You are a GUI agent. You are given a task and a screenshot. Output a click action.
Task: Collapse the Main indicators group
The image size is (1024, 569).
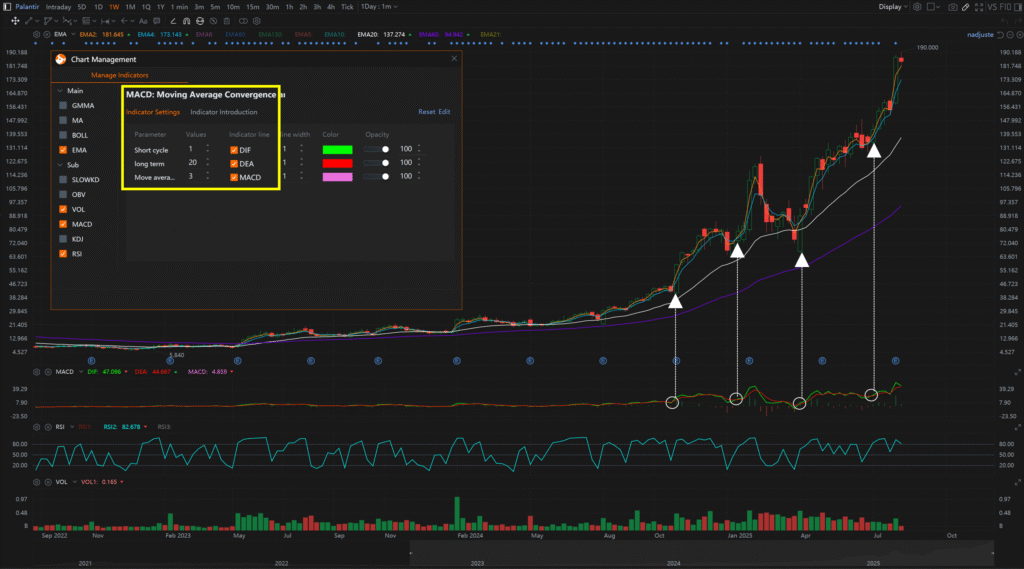point(58,90)
